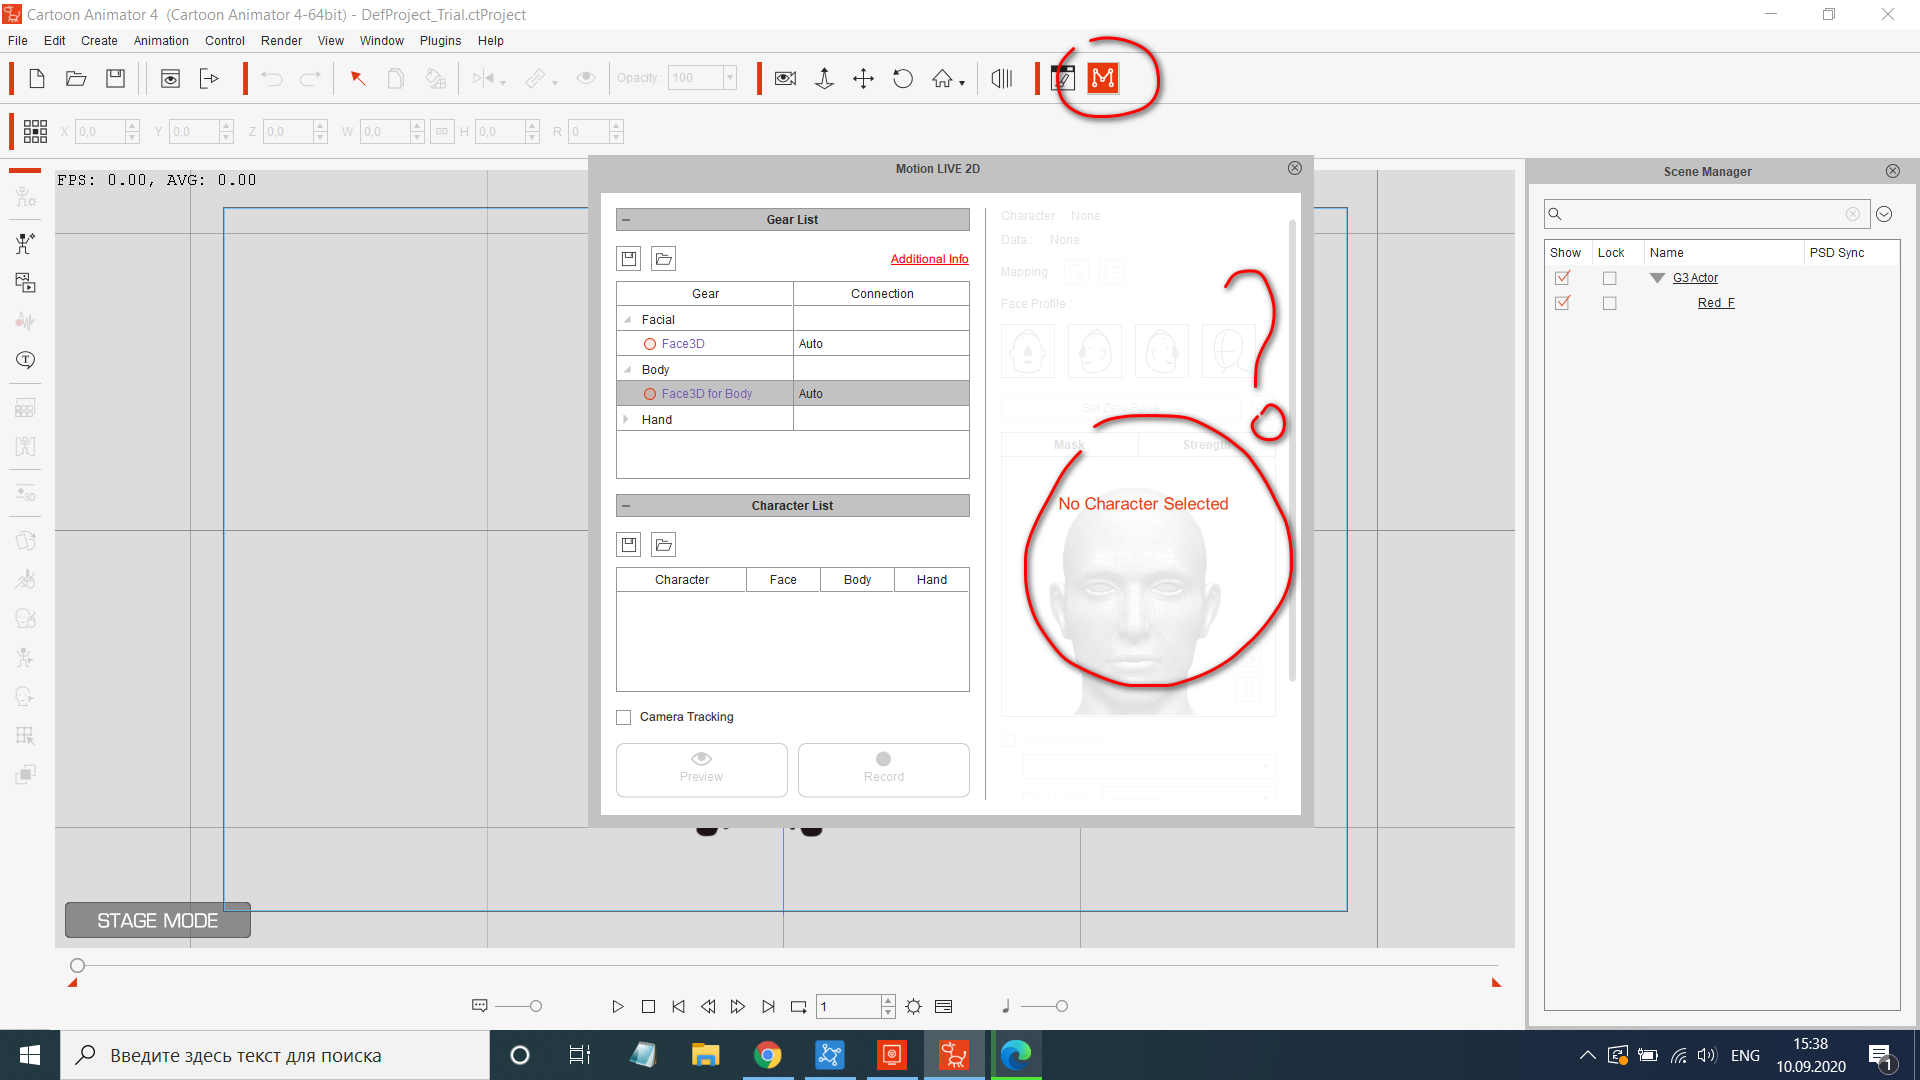Collapse the Facial gear group
Image resolution: width=1920 pixels, height=1080 pixels.
(628, 320)
